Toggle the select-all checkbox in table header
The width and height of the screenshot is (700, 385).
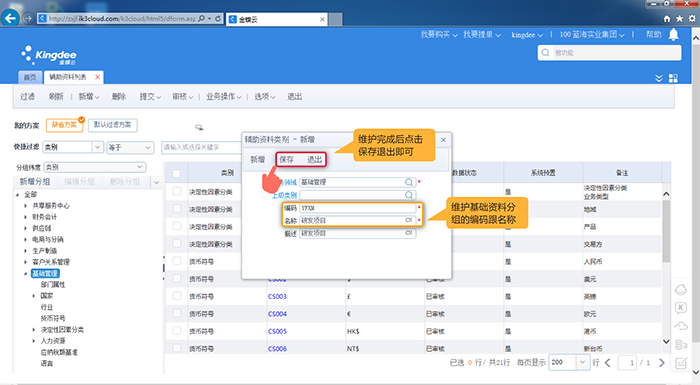point(176,173)
